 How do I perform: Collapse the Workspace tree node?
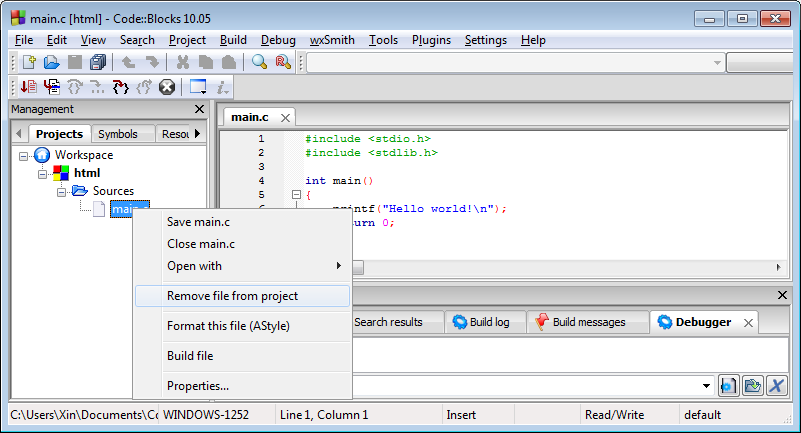point(24,155)
